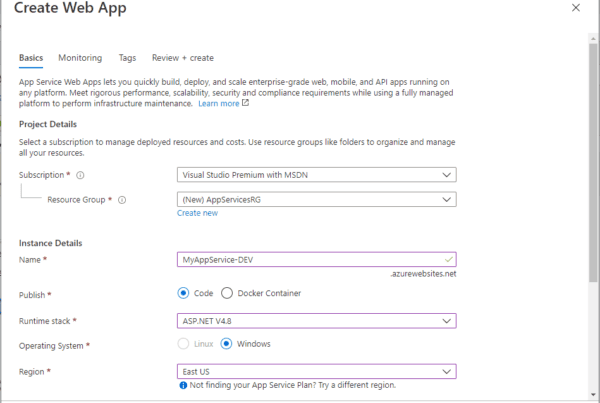Expand the Resource Group dropdown
600x403 pixels.
316,199
